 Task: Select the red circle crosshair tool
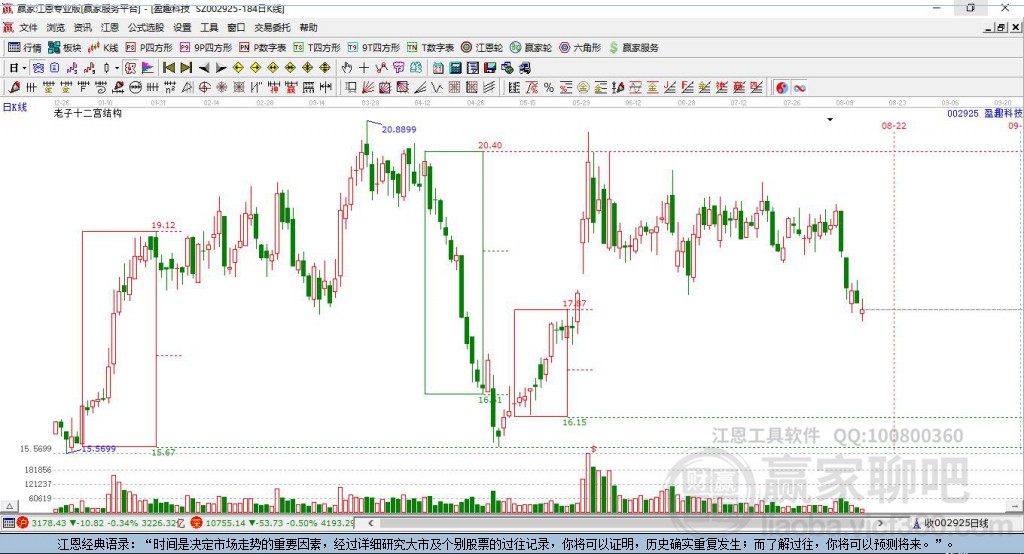(204, 88)
